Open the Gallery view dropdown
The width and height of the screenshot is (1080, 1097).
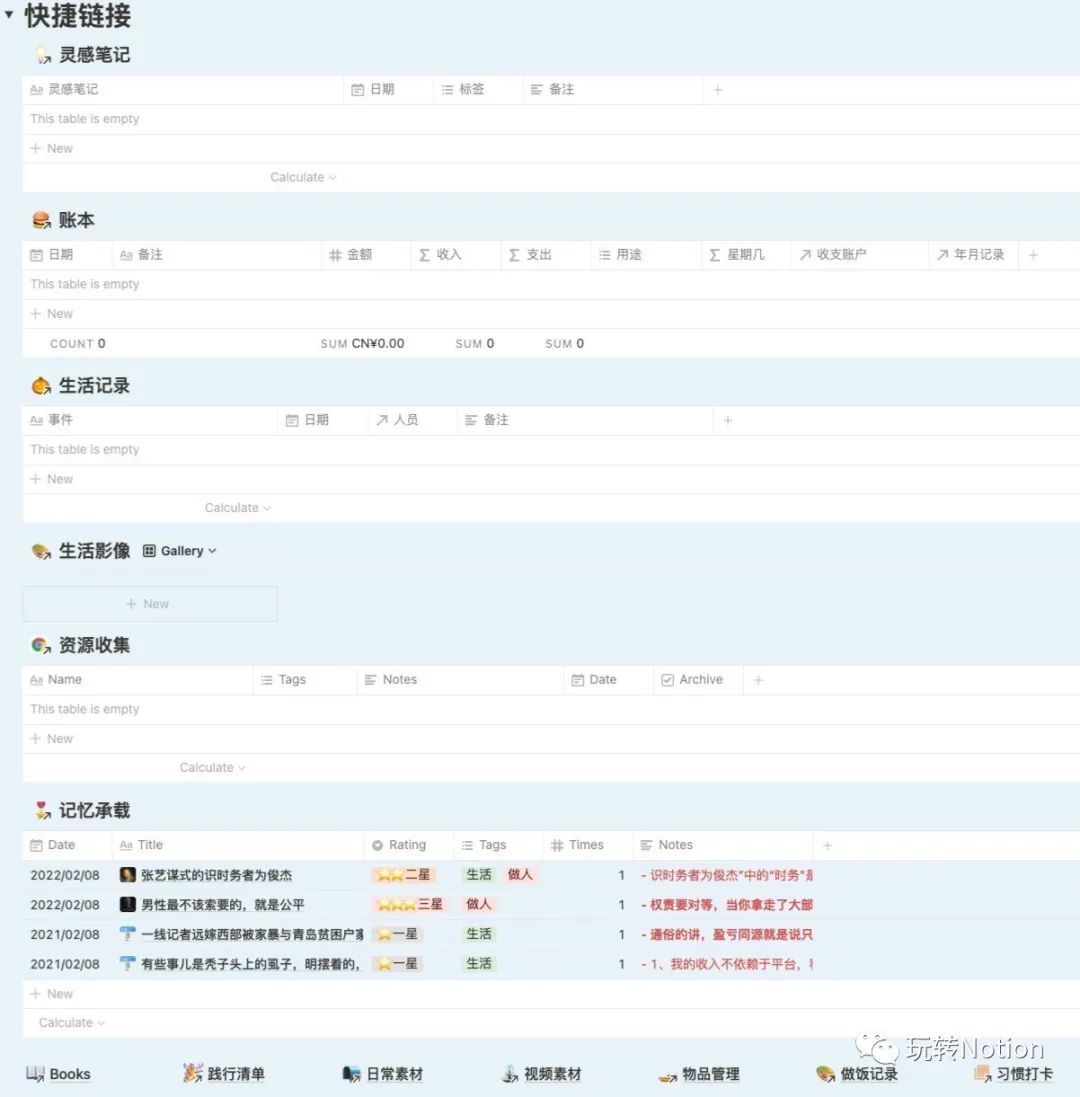click(180, 551)
